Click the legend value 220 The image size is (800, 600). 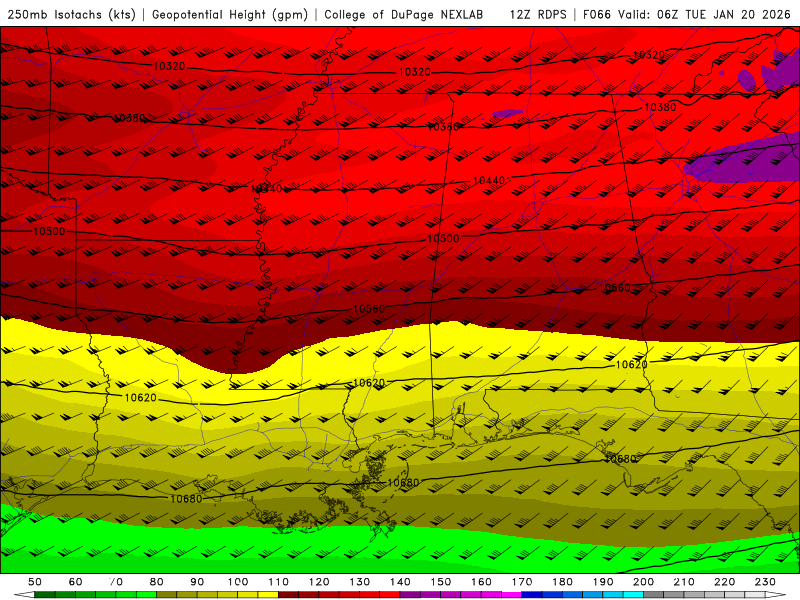point(724,582)
